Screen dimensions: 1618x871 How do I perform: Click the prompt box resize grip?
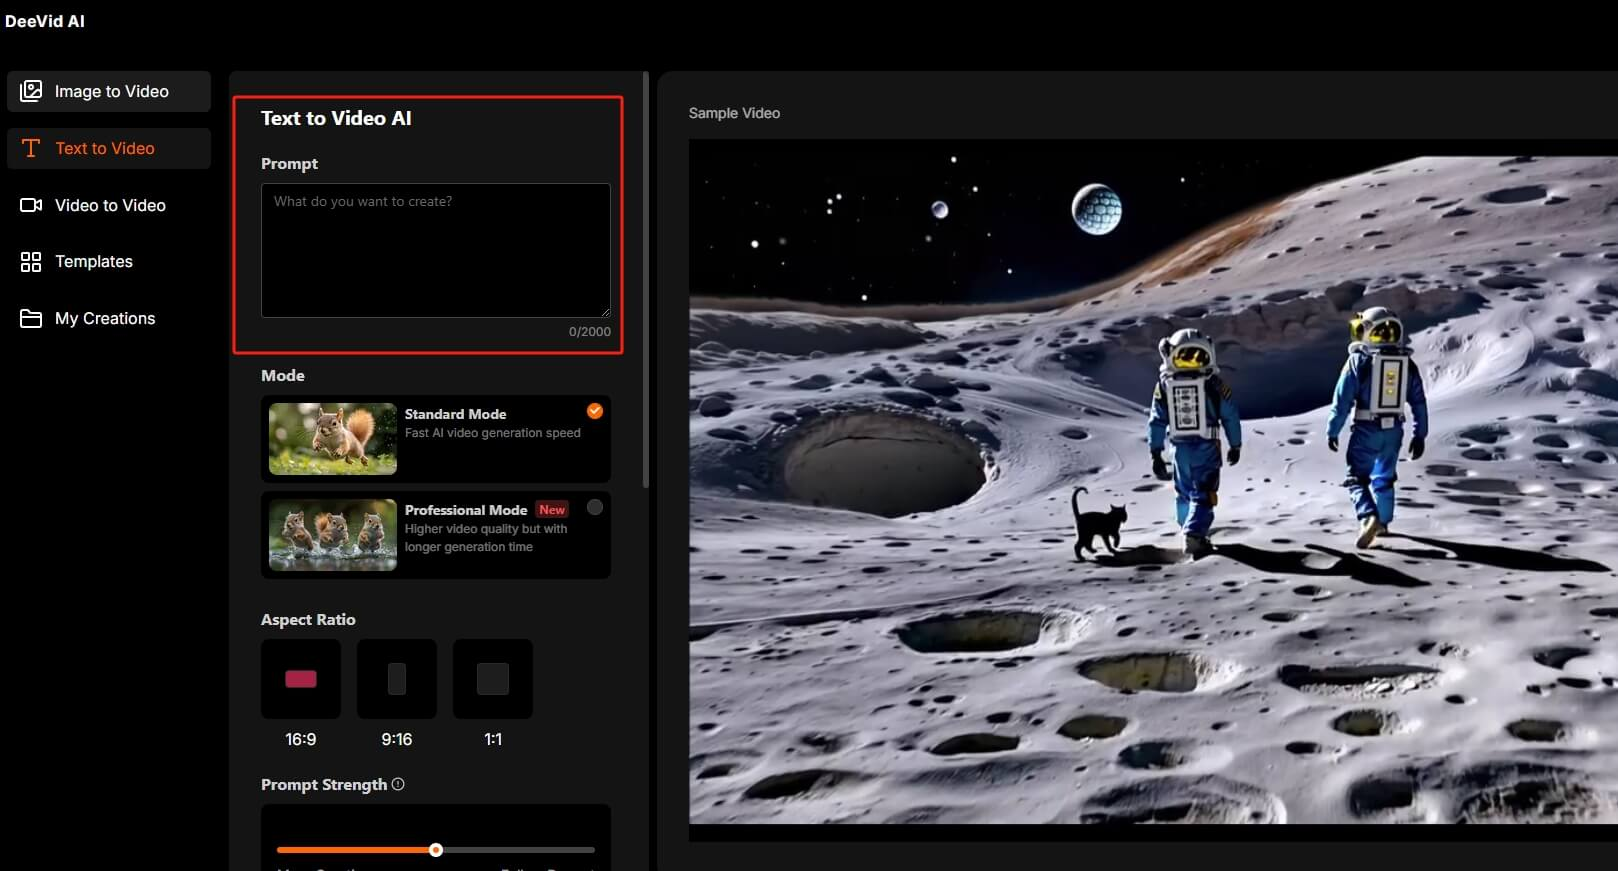pyautogui.click(x=605, y=312)
